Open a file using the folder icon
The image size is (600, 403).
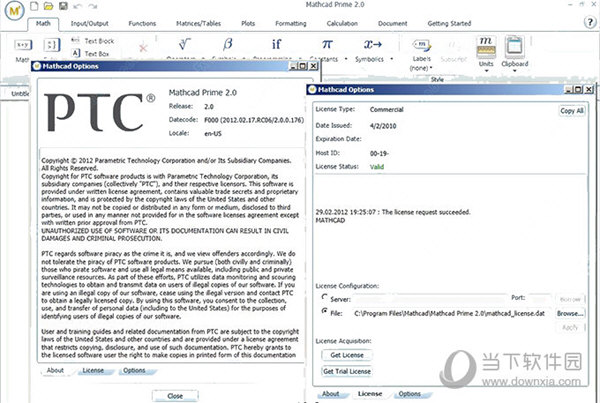tap(48, 6)
